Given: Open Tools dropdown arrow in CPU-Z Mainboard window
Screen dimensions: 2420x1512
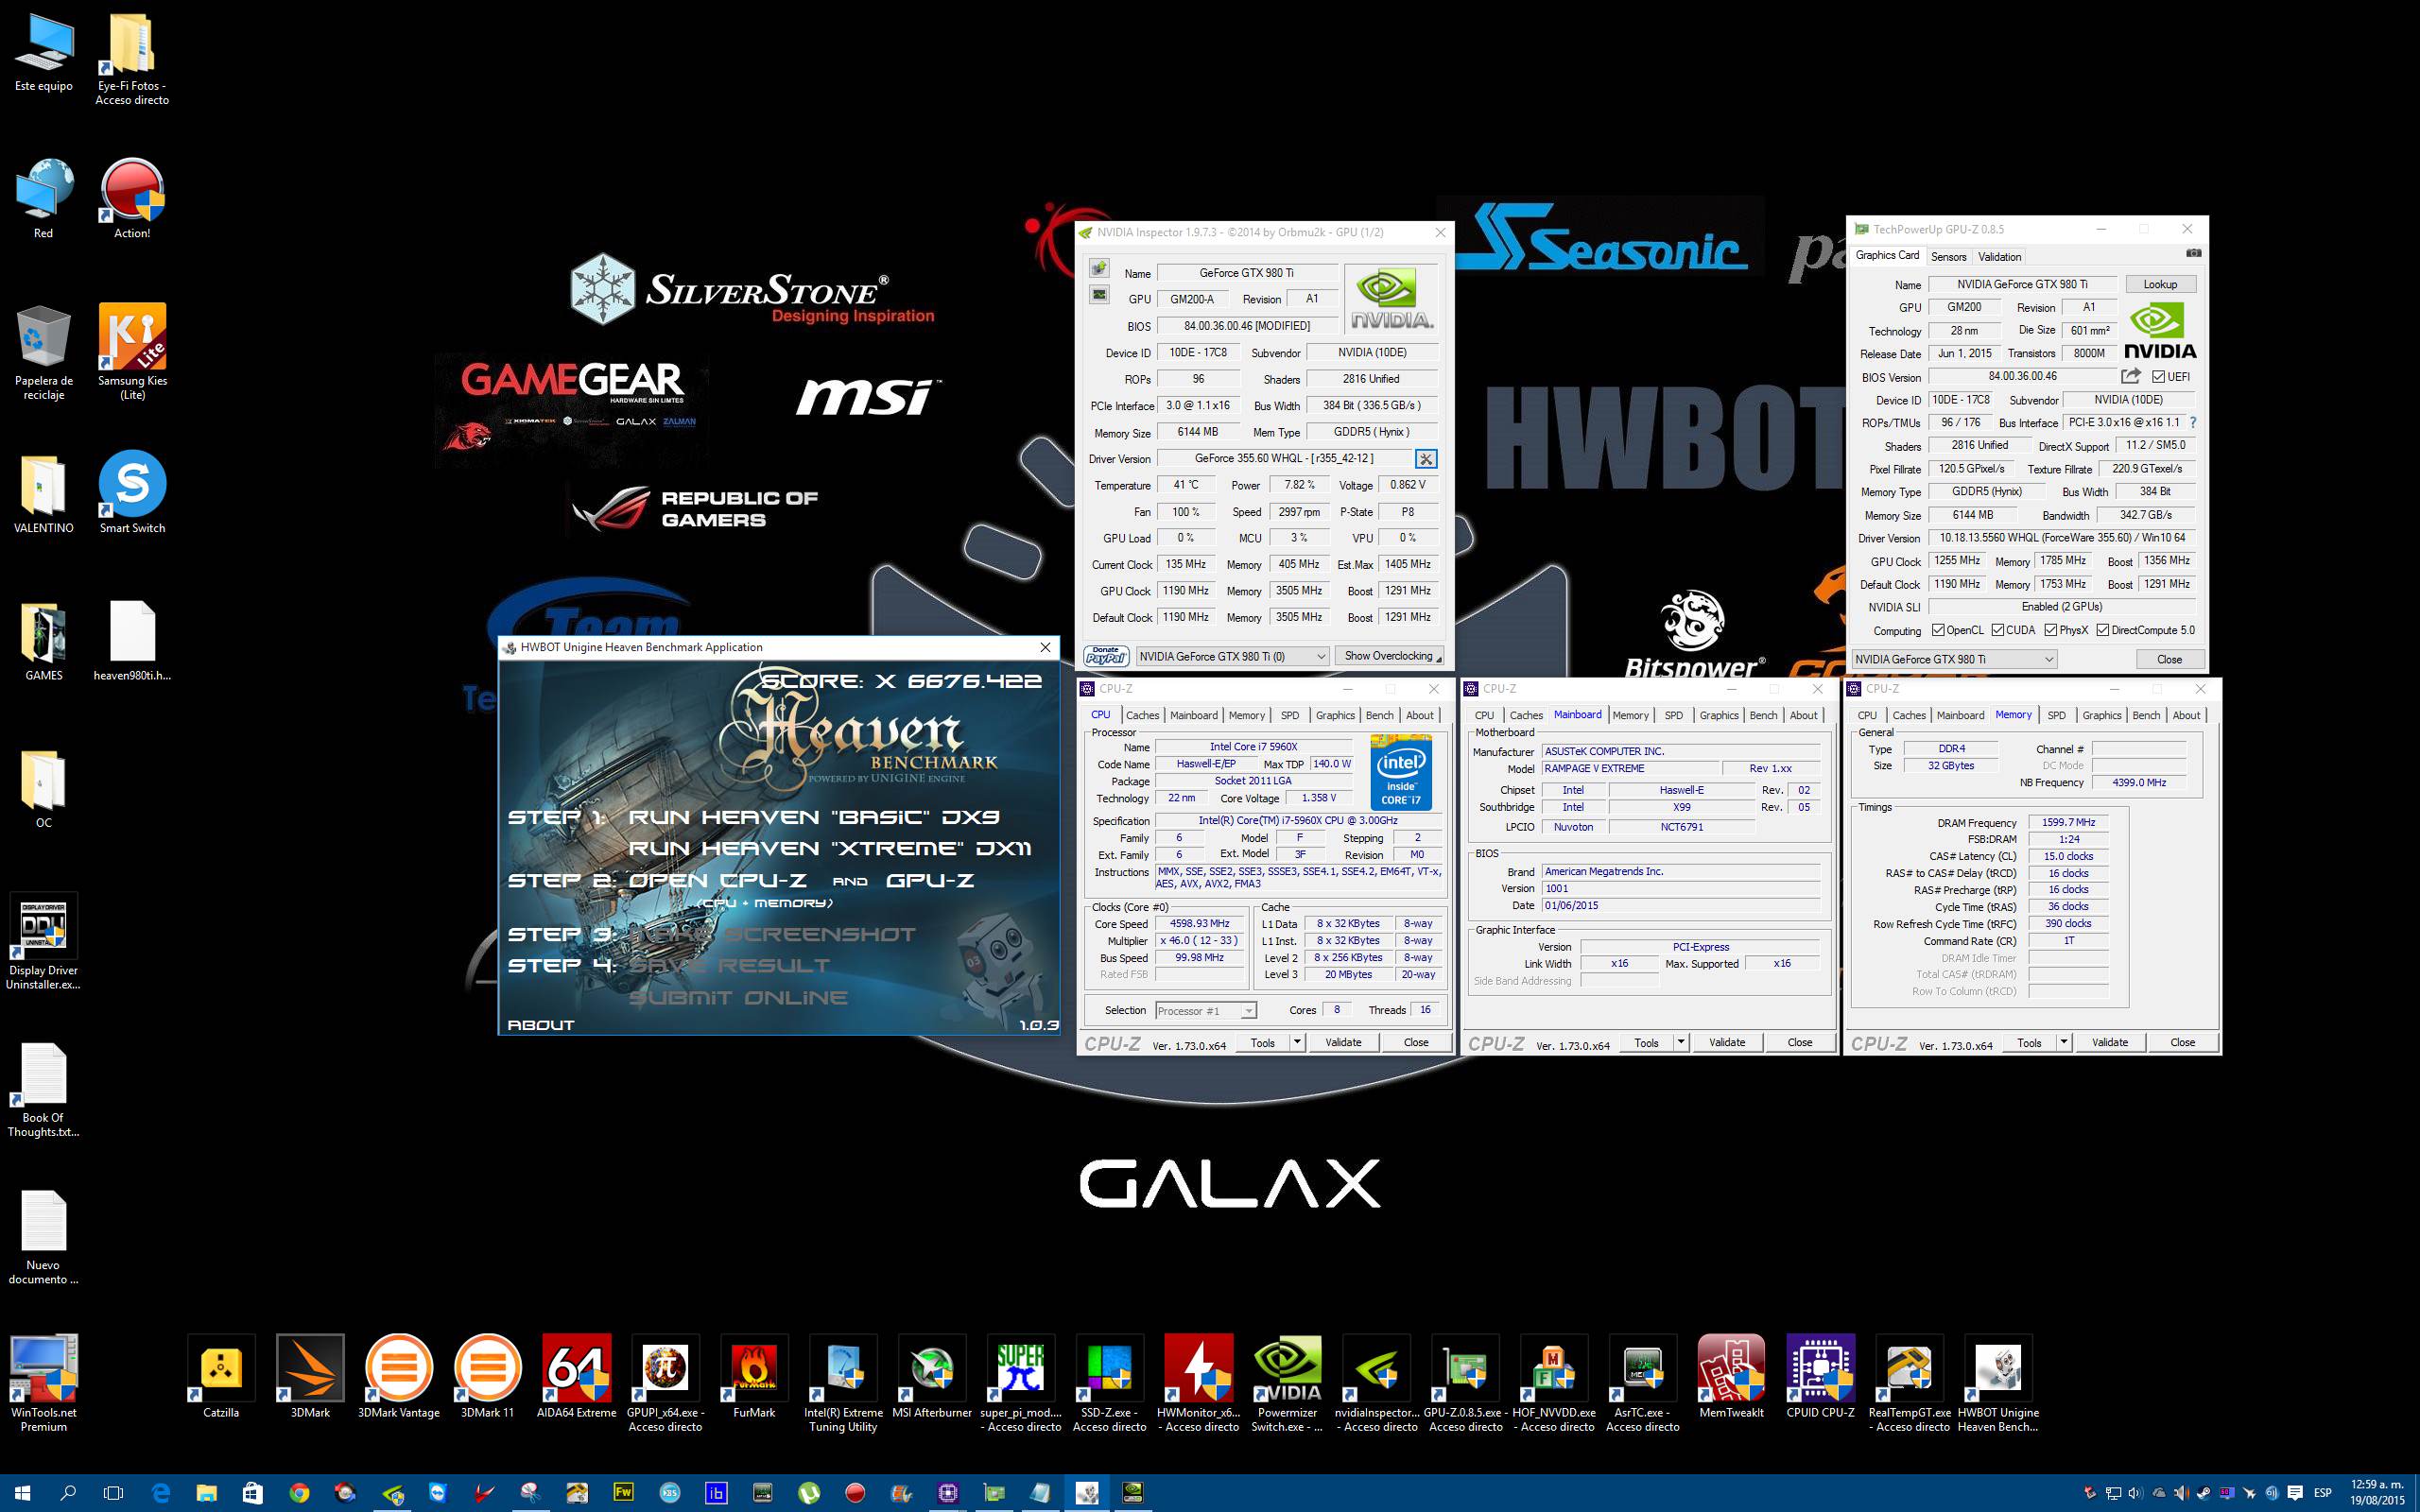Looking at the screenshot, I should 1681,1042.
